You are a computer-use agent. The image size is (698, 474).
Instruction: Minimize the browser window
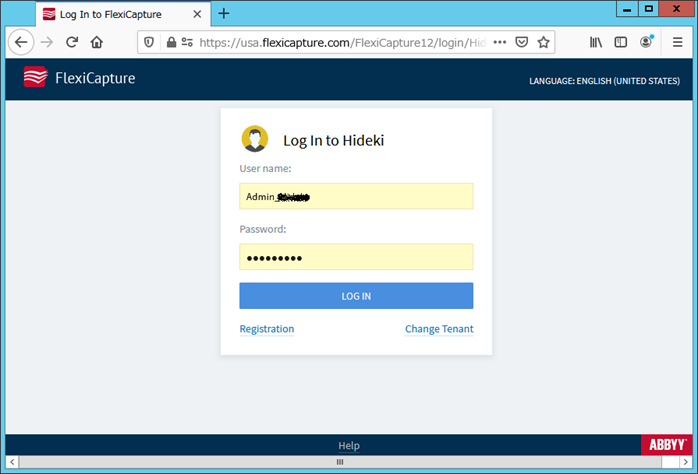627,9
